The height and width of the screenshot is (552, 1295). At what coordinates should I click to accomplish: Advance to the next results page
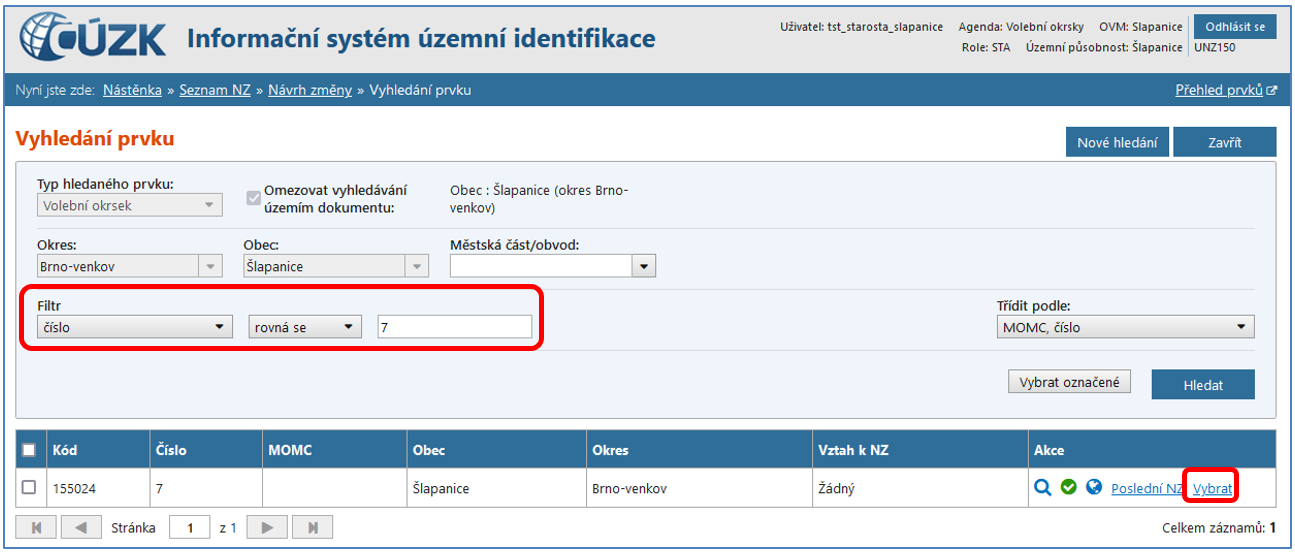tap(267, 527)
